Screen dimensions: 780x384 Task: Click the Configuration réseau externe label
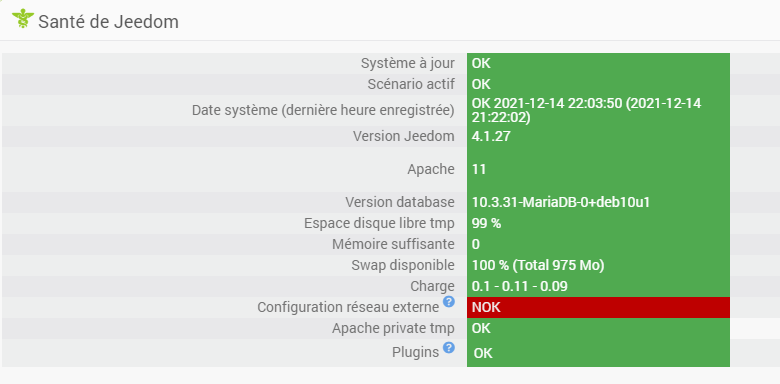[x=348, y=307]
